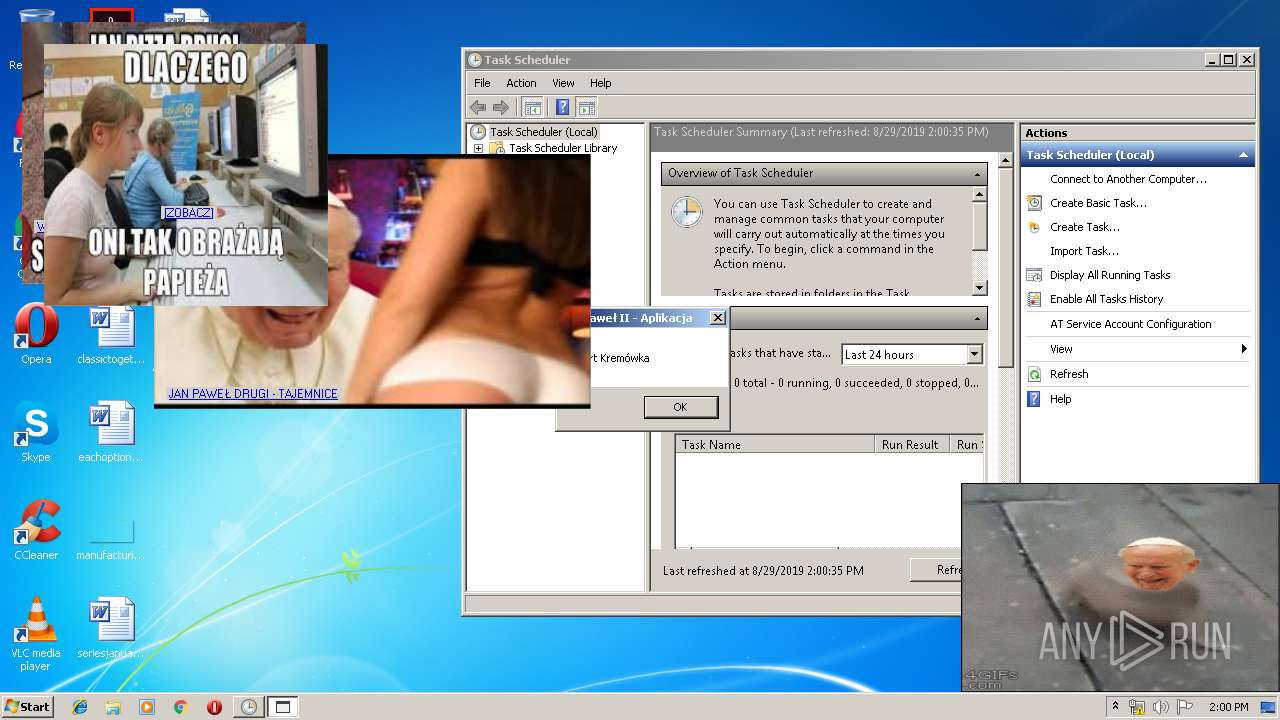Screen dimensions: 1280x720
Task: Click Run Result column header
Action: click(x=912, y=445)
